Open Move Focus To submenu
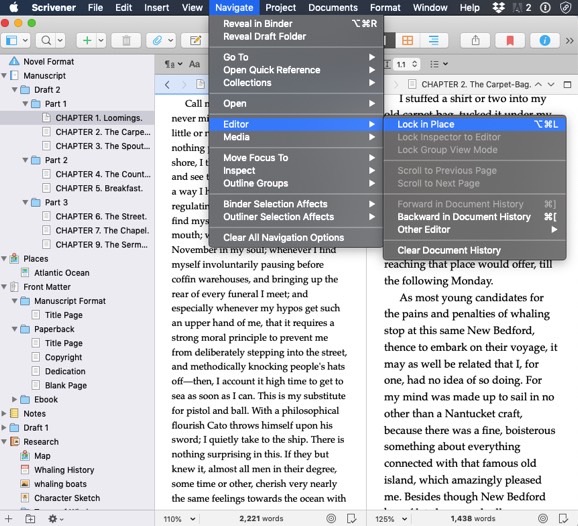Image resolution: width=578 pixels, height=526 pixels. click(x=296, y=158)
